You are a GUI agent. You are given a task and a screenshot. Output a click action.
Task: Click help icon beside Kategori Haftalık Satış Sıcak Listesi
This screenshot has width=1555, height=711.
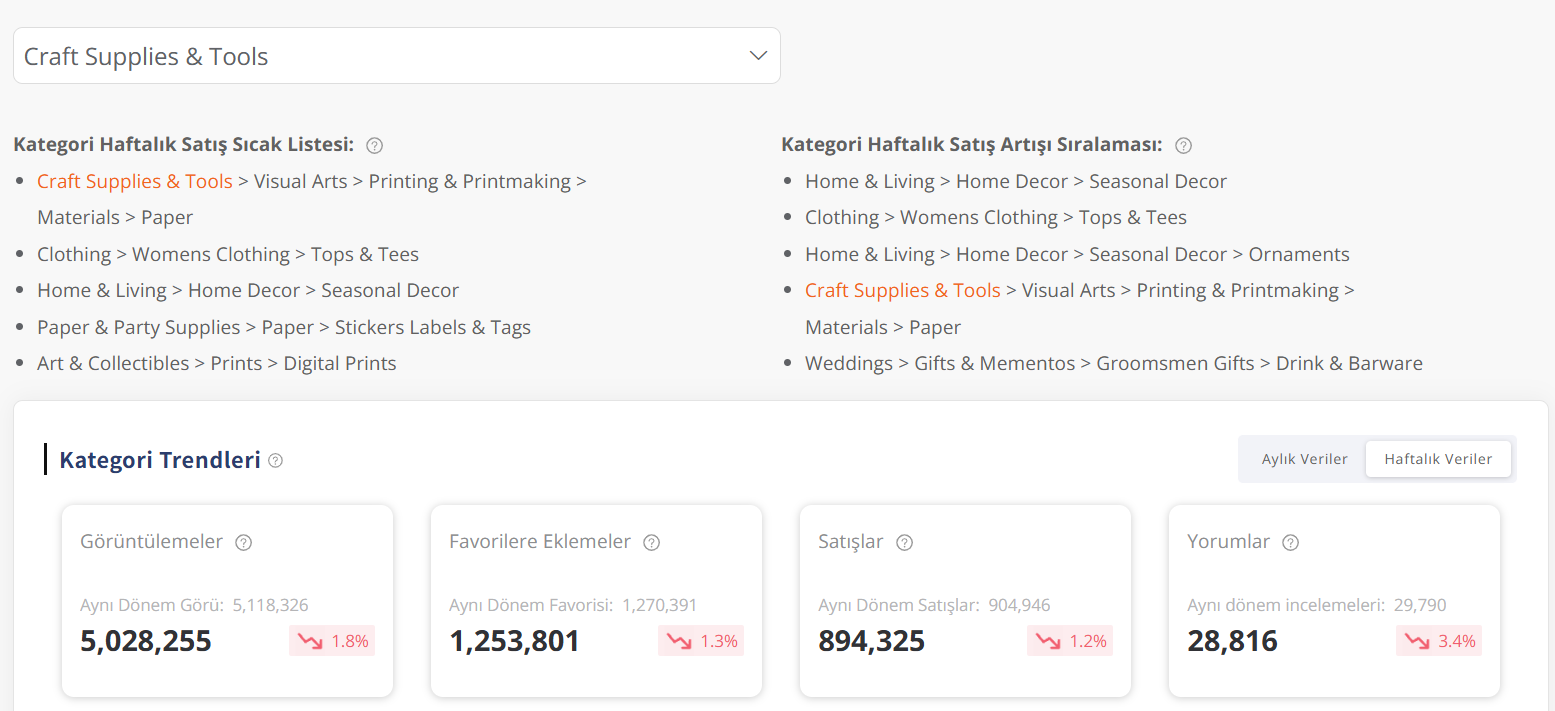point(375,146)
